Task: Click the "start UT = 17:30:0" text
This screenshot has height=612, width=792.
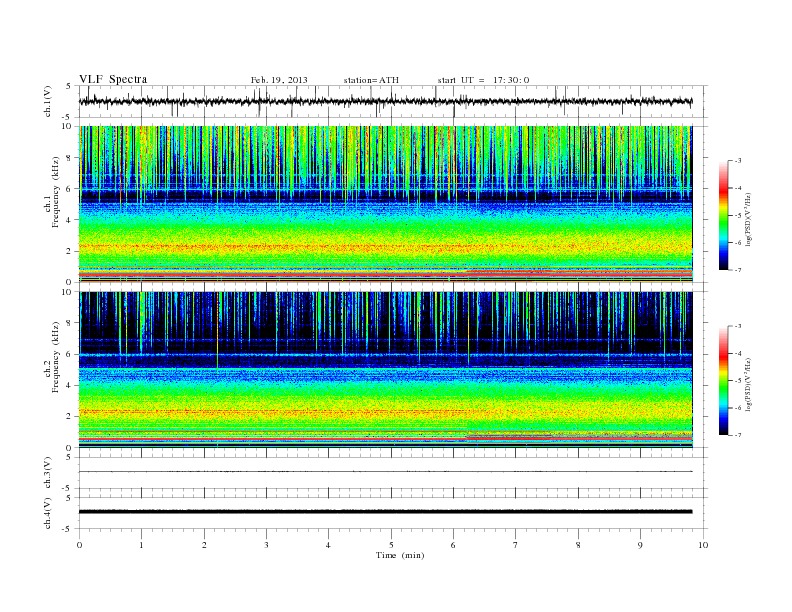Action: pyautogui.click(x=483, y=80)
